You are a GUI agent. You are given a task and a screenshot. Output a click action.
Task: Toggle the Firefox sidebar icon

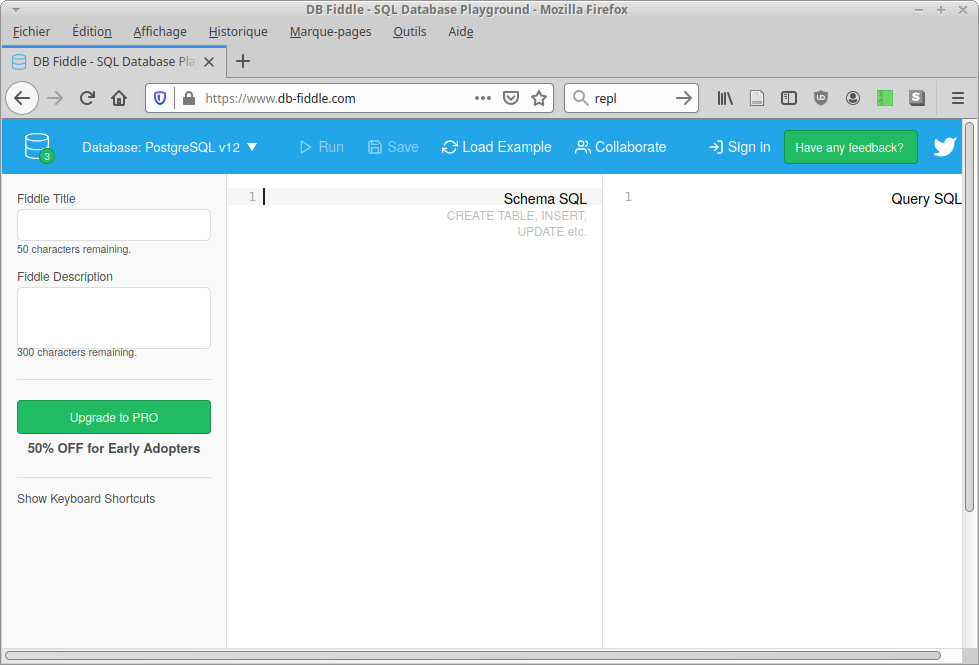coord(789,98)
